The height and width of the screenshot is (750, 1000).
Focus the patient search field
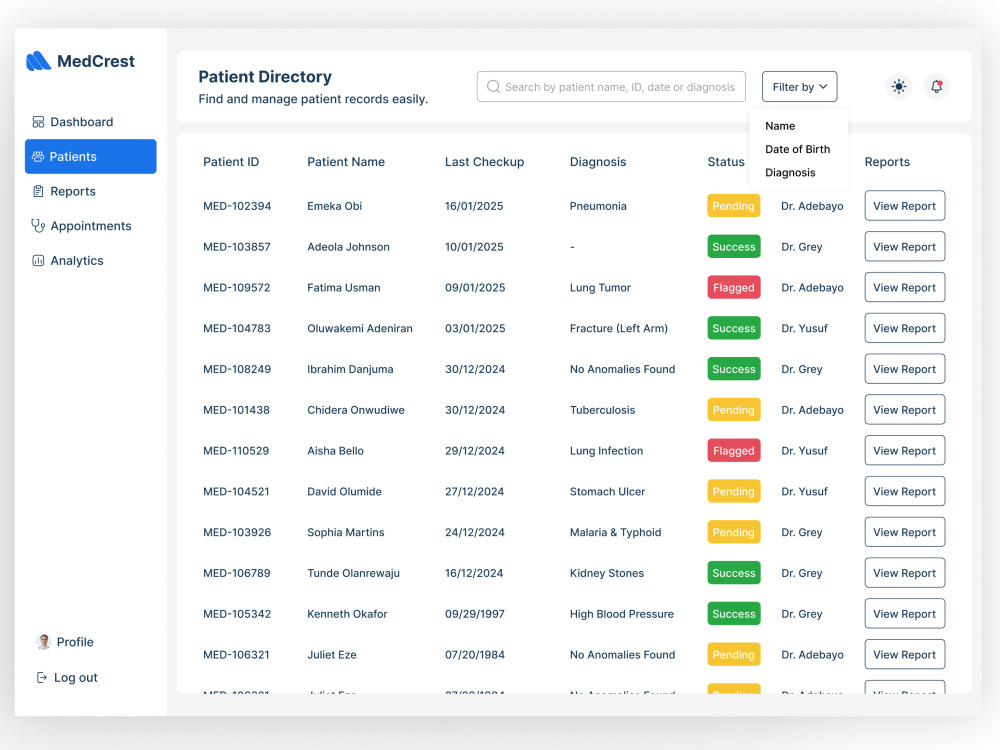coord(611,87)
